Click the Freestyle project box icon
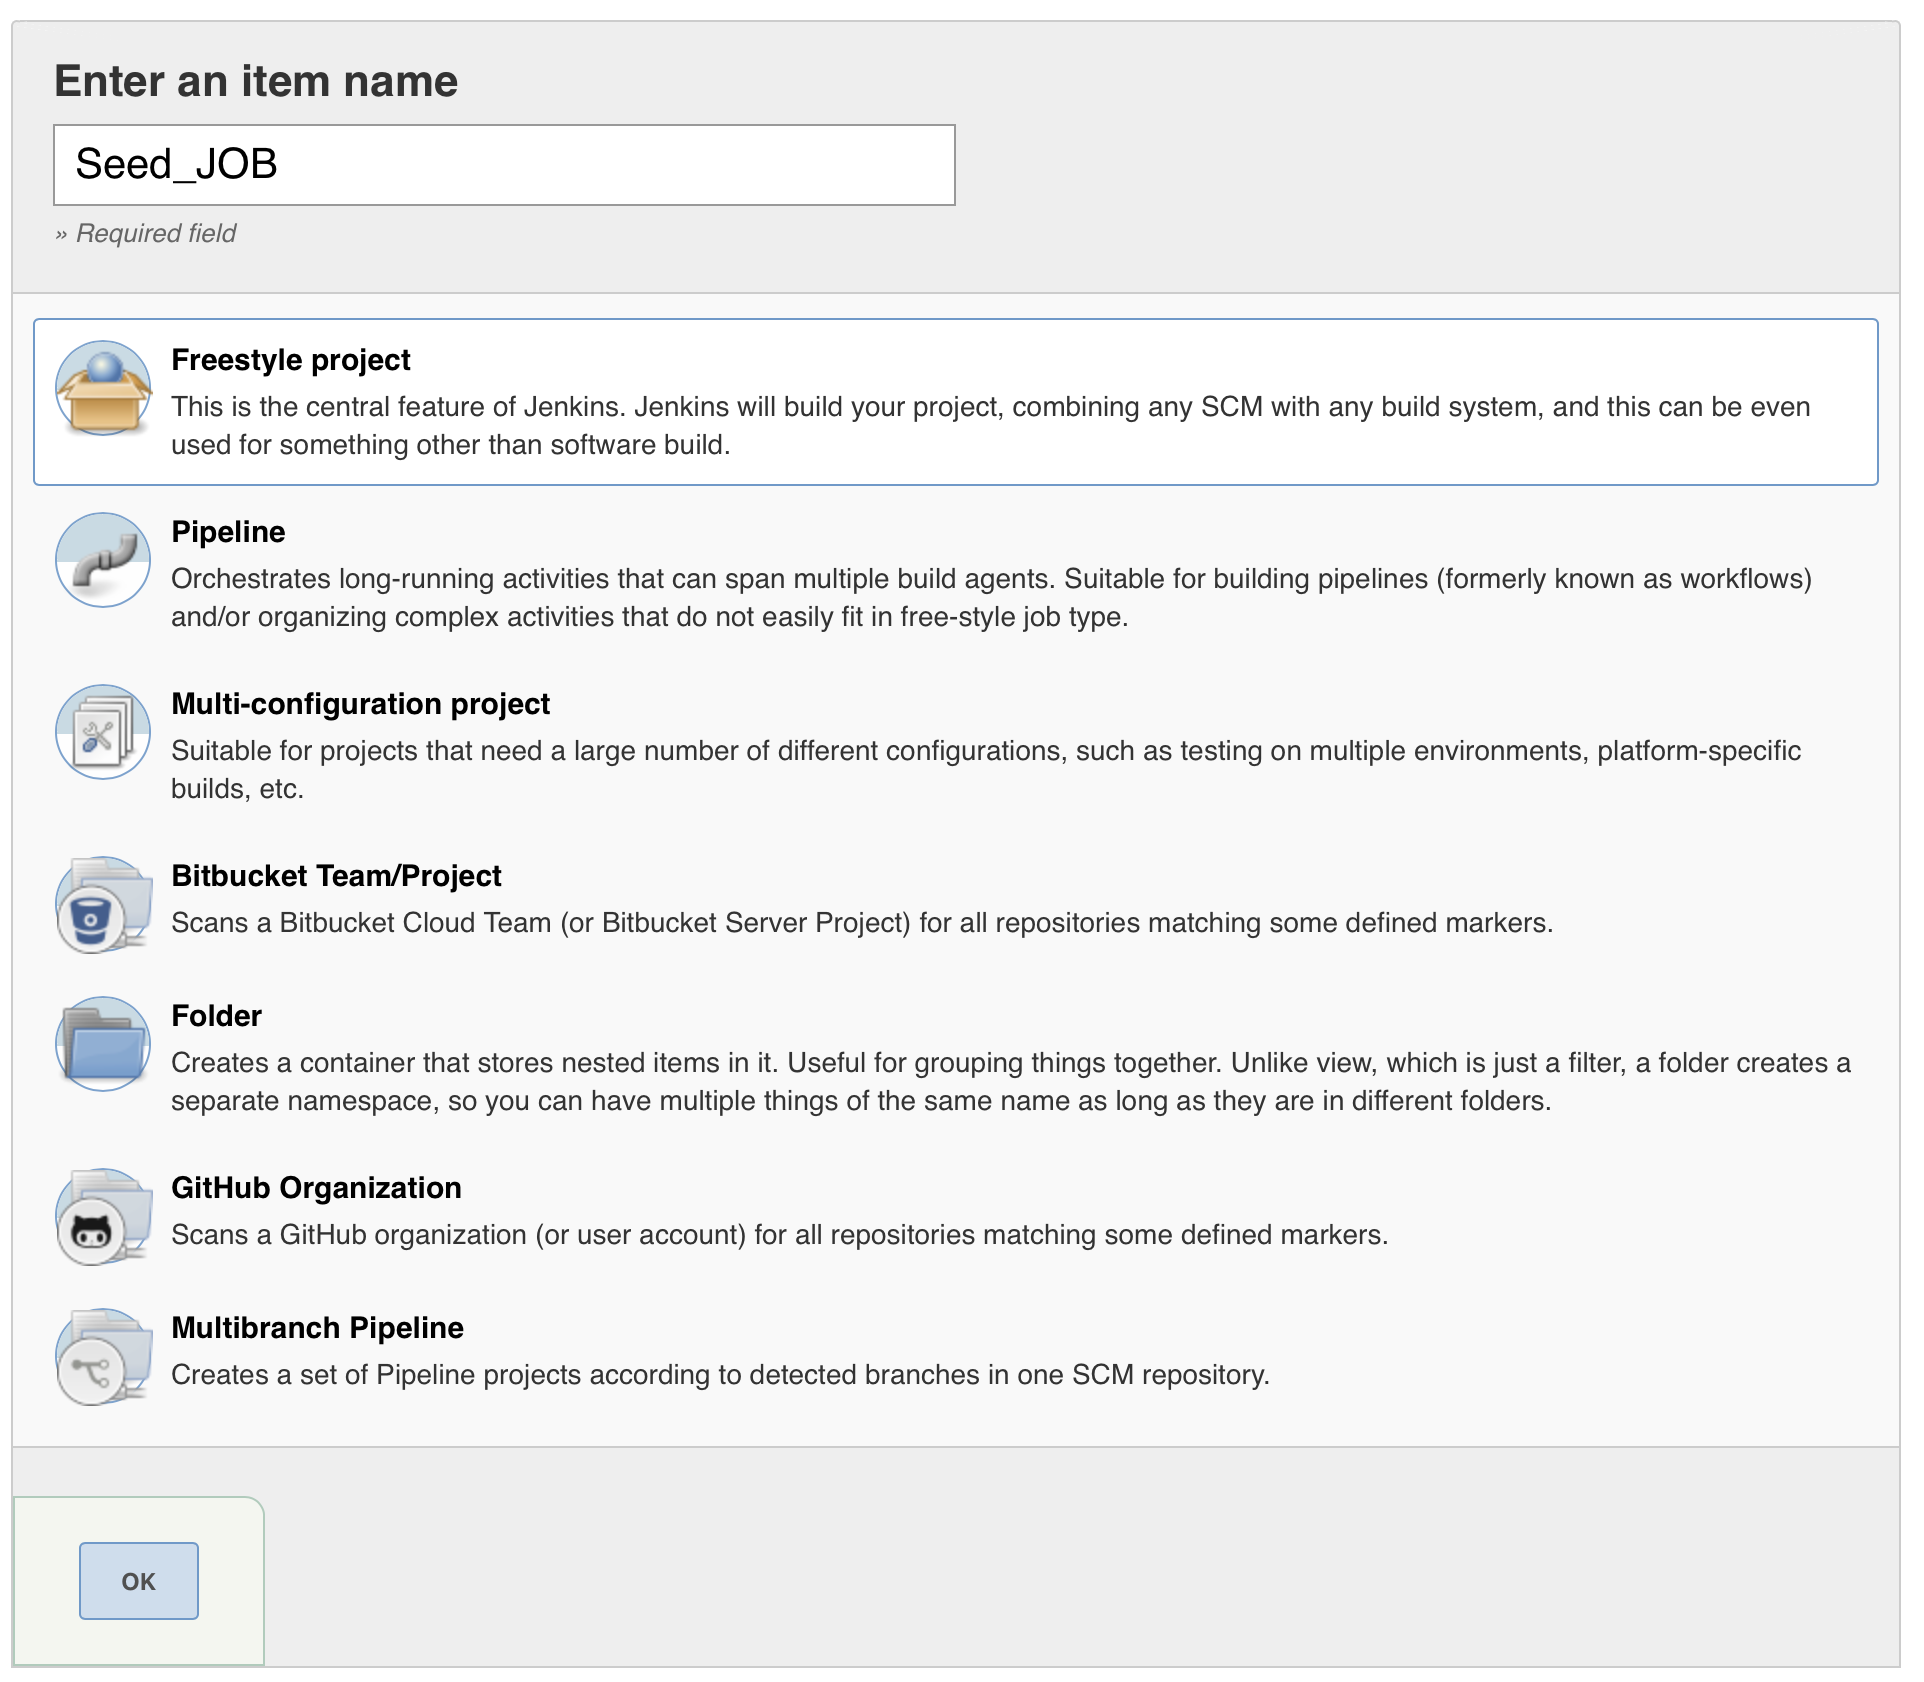Screen dimensions: 1924x1682 click(x=101, y=388)
